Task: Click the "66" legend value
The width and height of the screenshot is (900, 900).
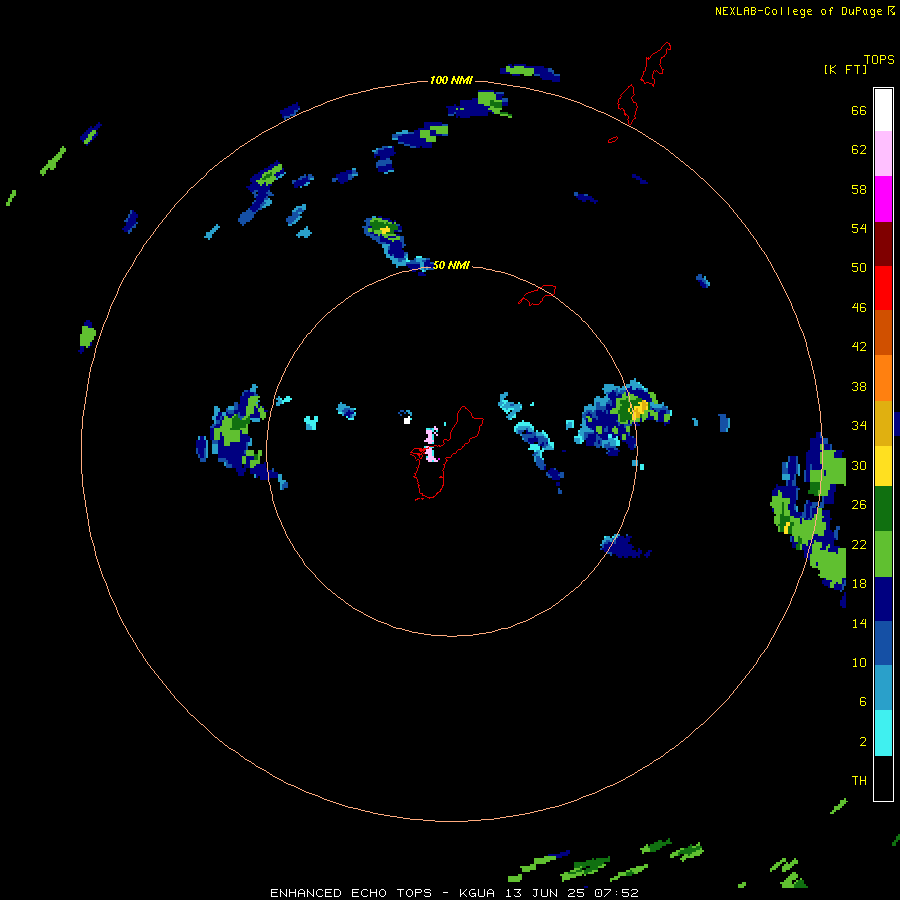Action: 859,111
